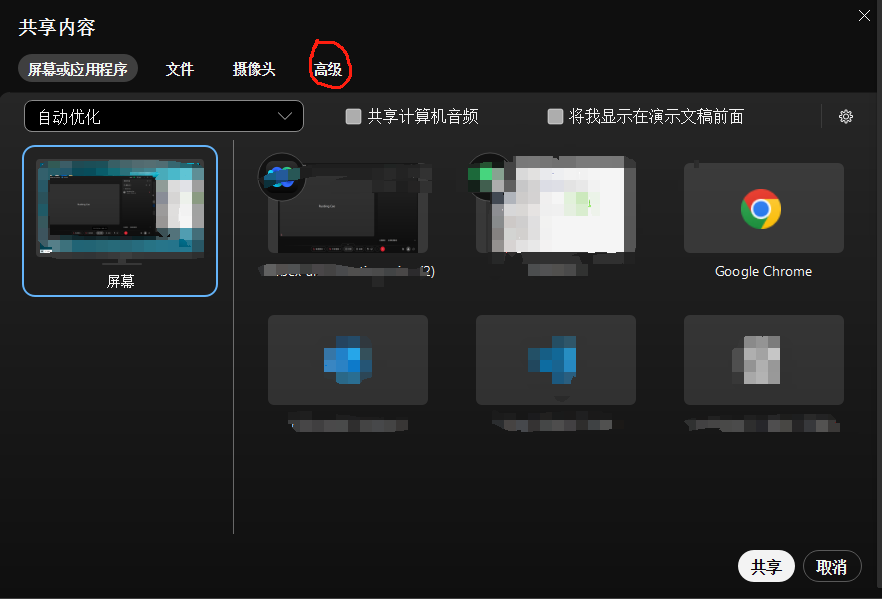882x599 pixels.
Task: Switch to the 文件 tab
Action: pos(180,69)
